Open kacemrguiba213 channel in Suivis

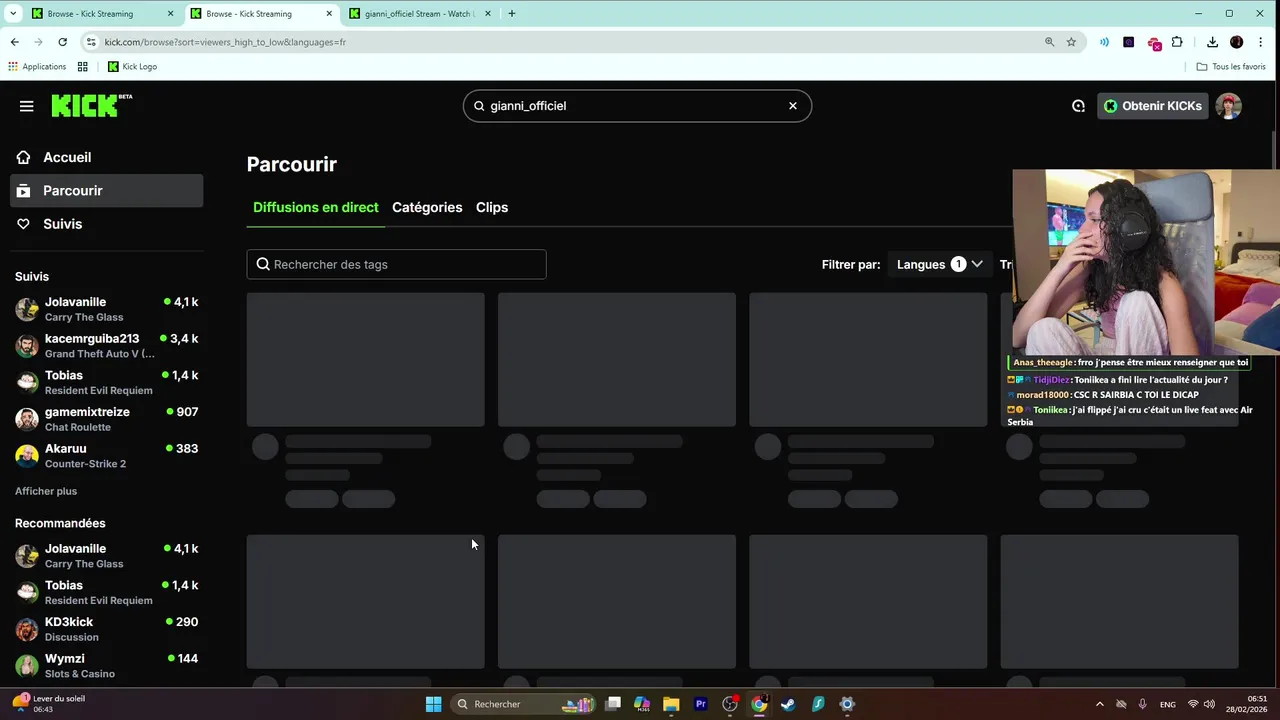click(x=107, y=346)
